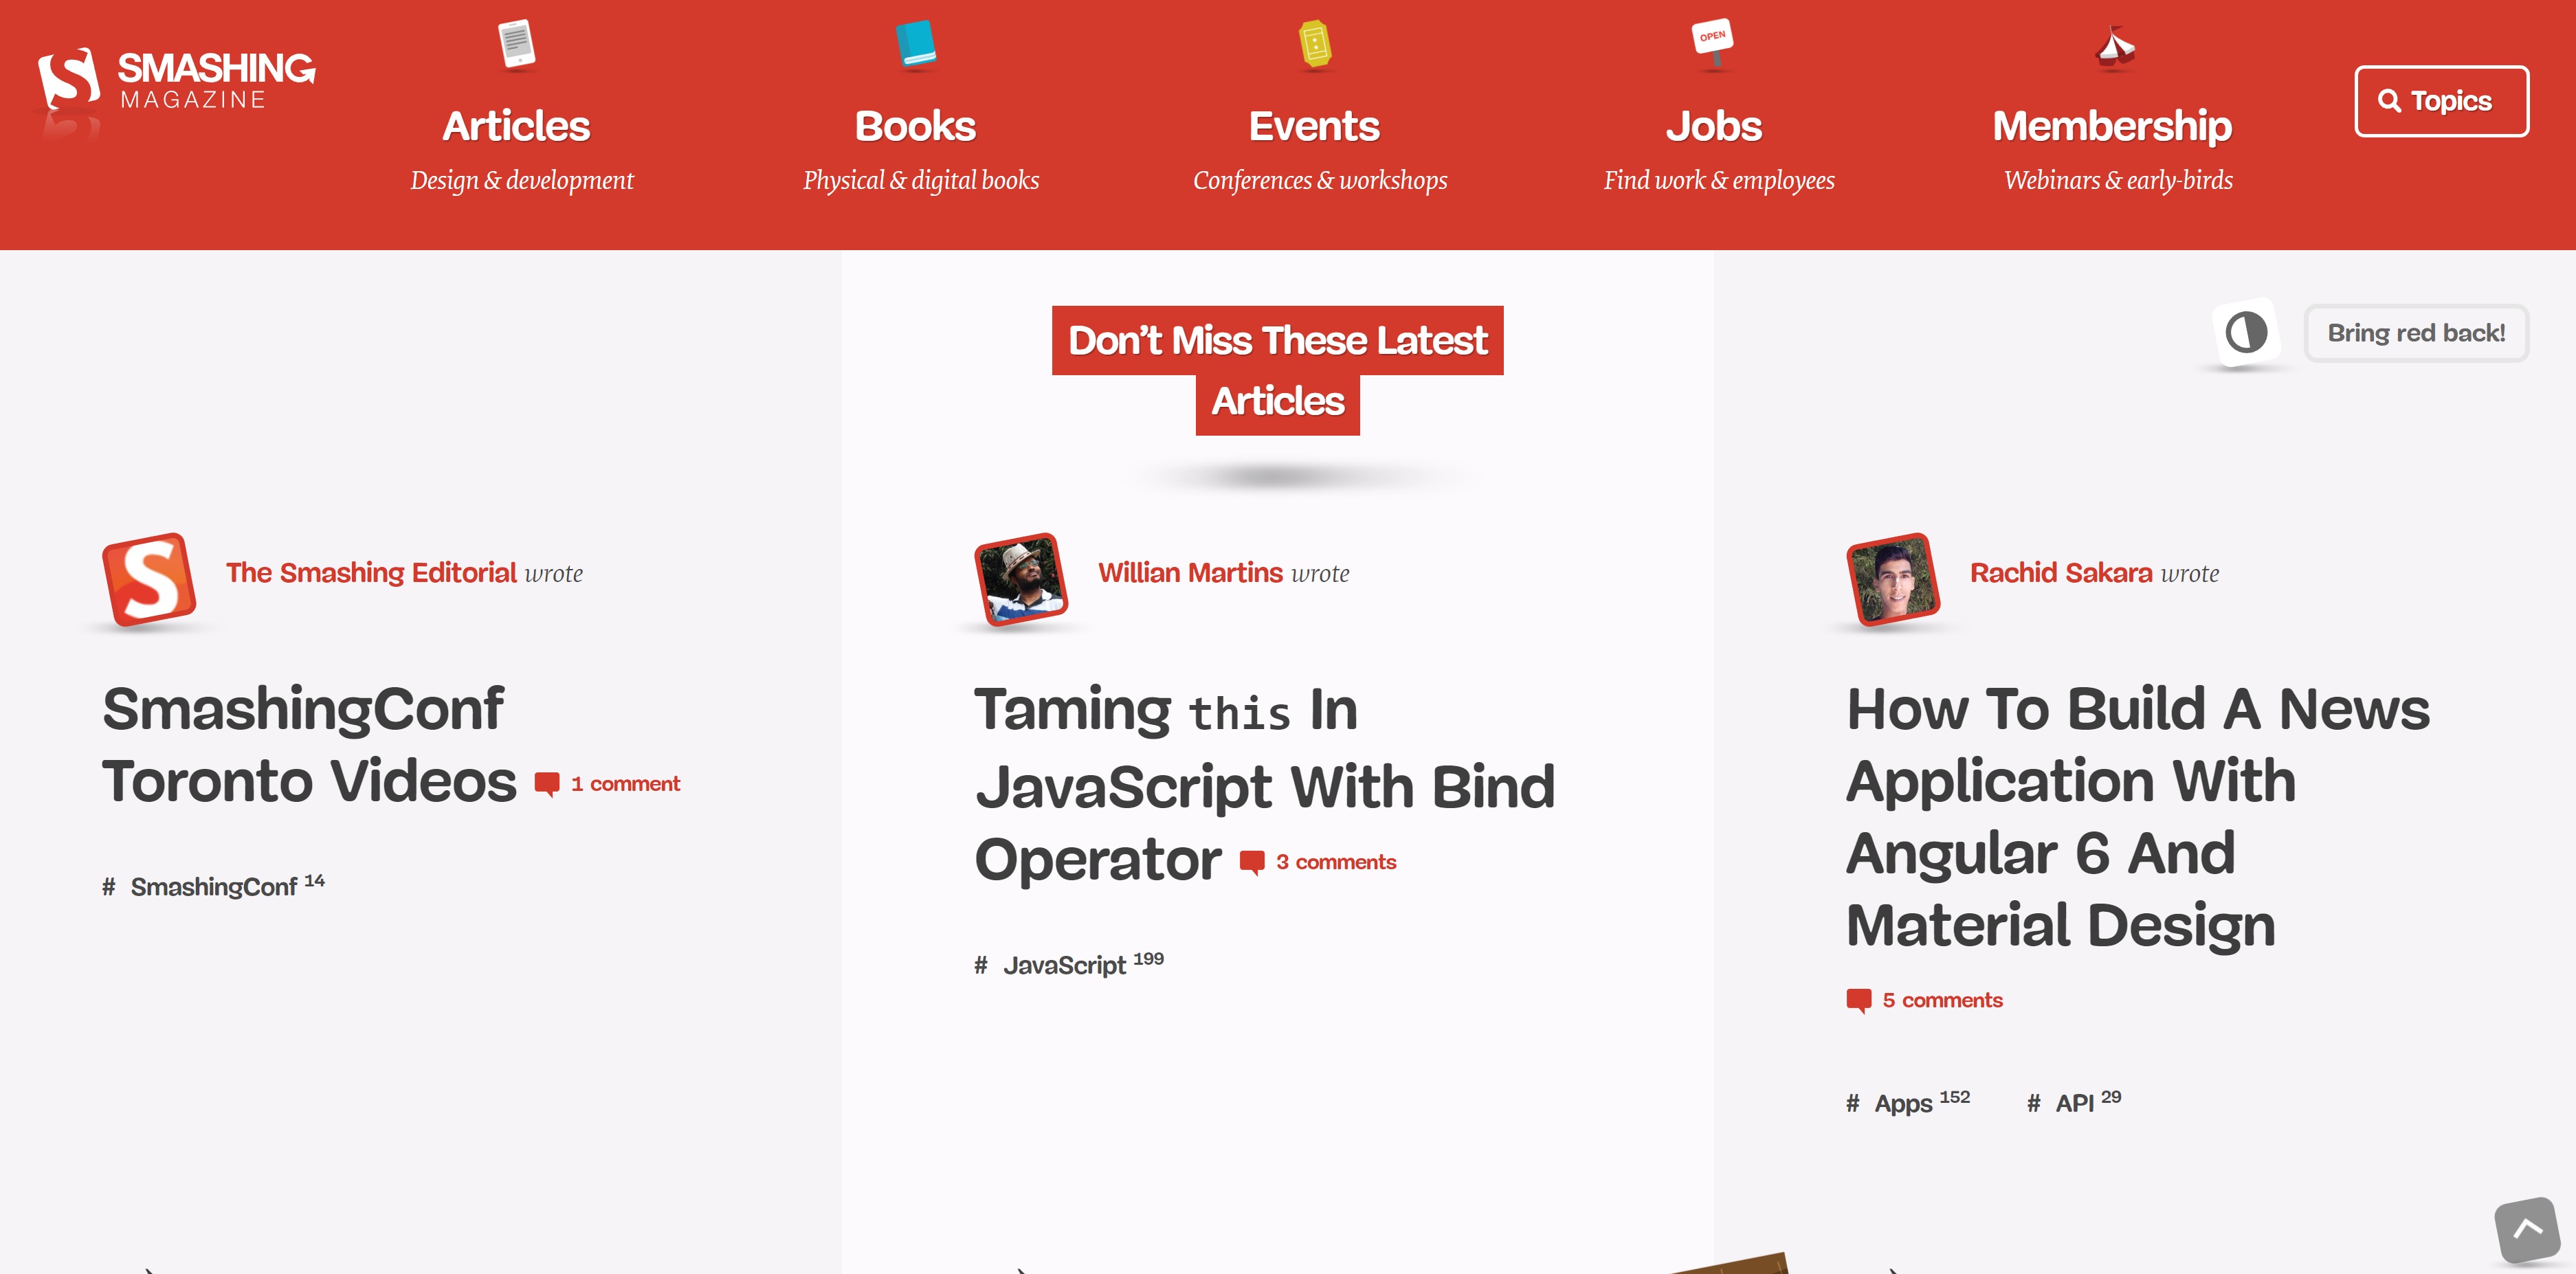The height and width of the screenshot is (1274, 2576).
Task: Click the Topics search button
Action: point(2442,101)
